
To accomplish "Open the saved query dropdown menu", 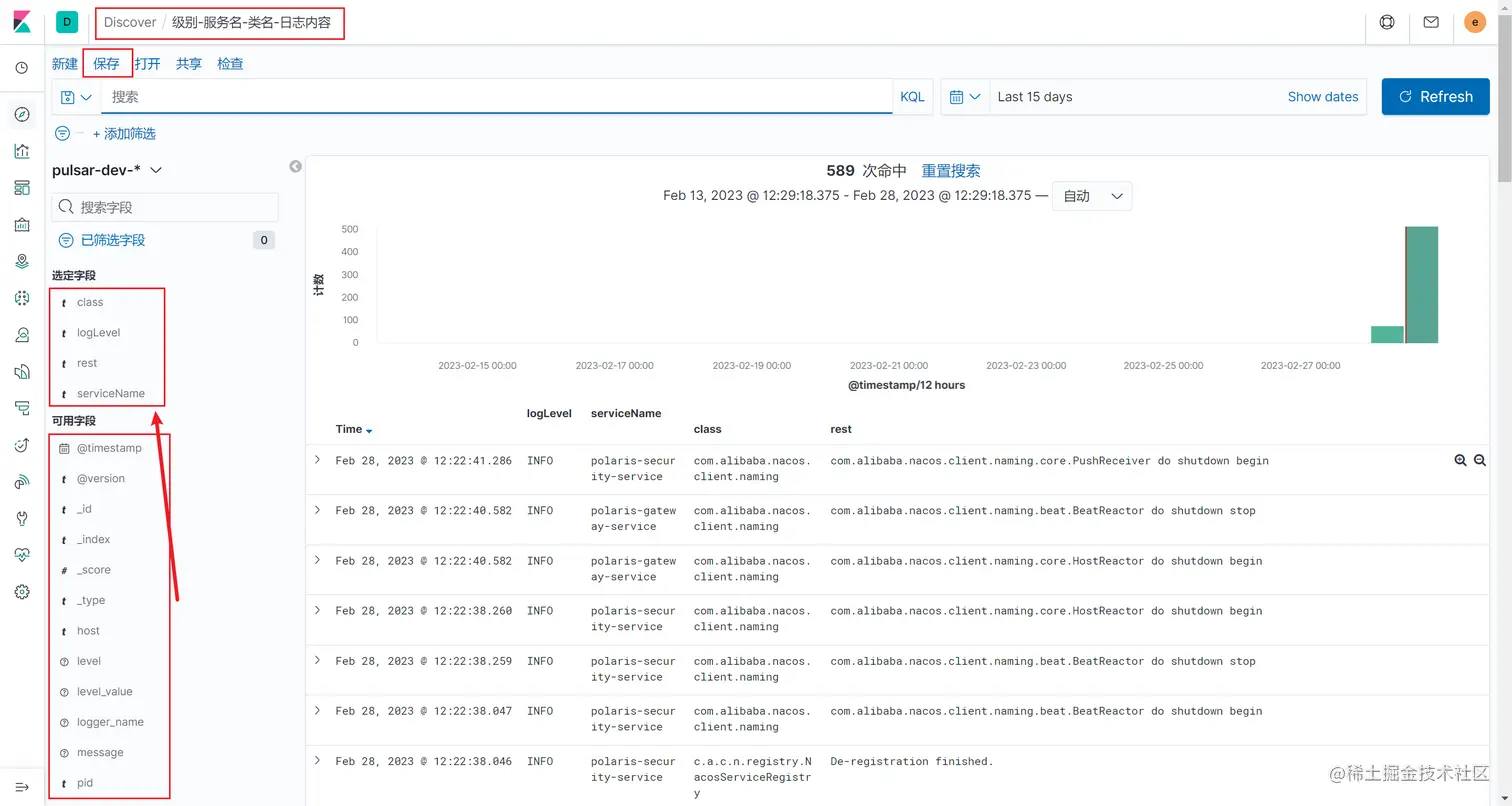I will pos(76,97).
